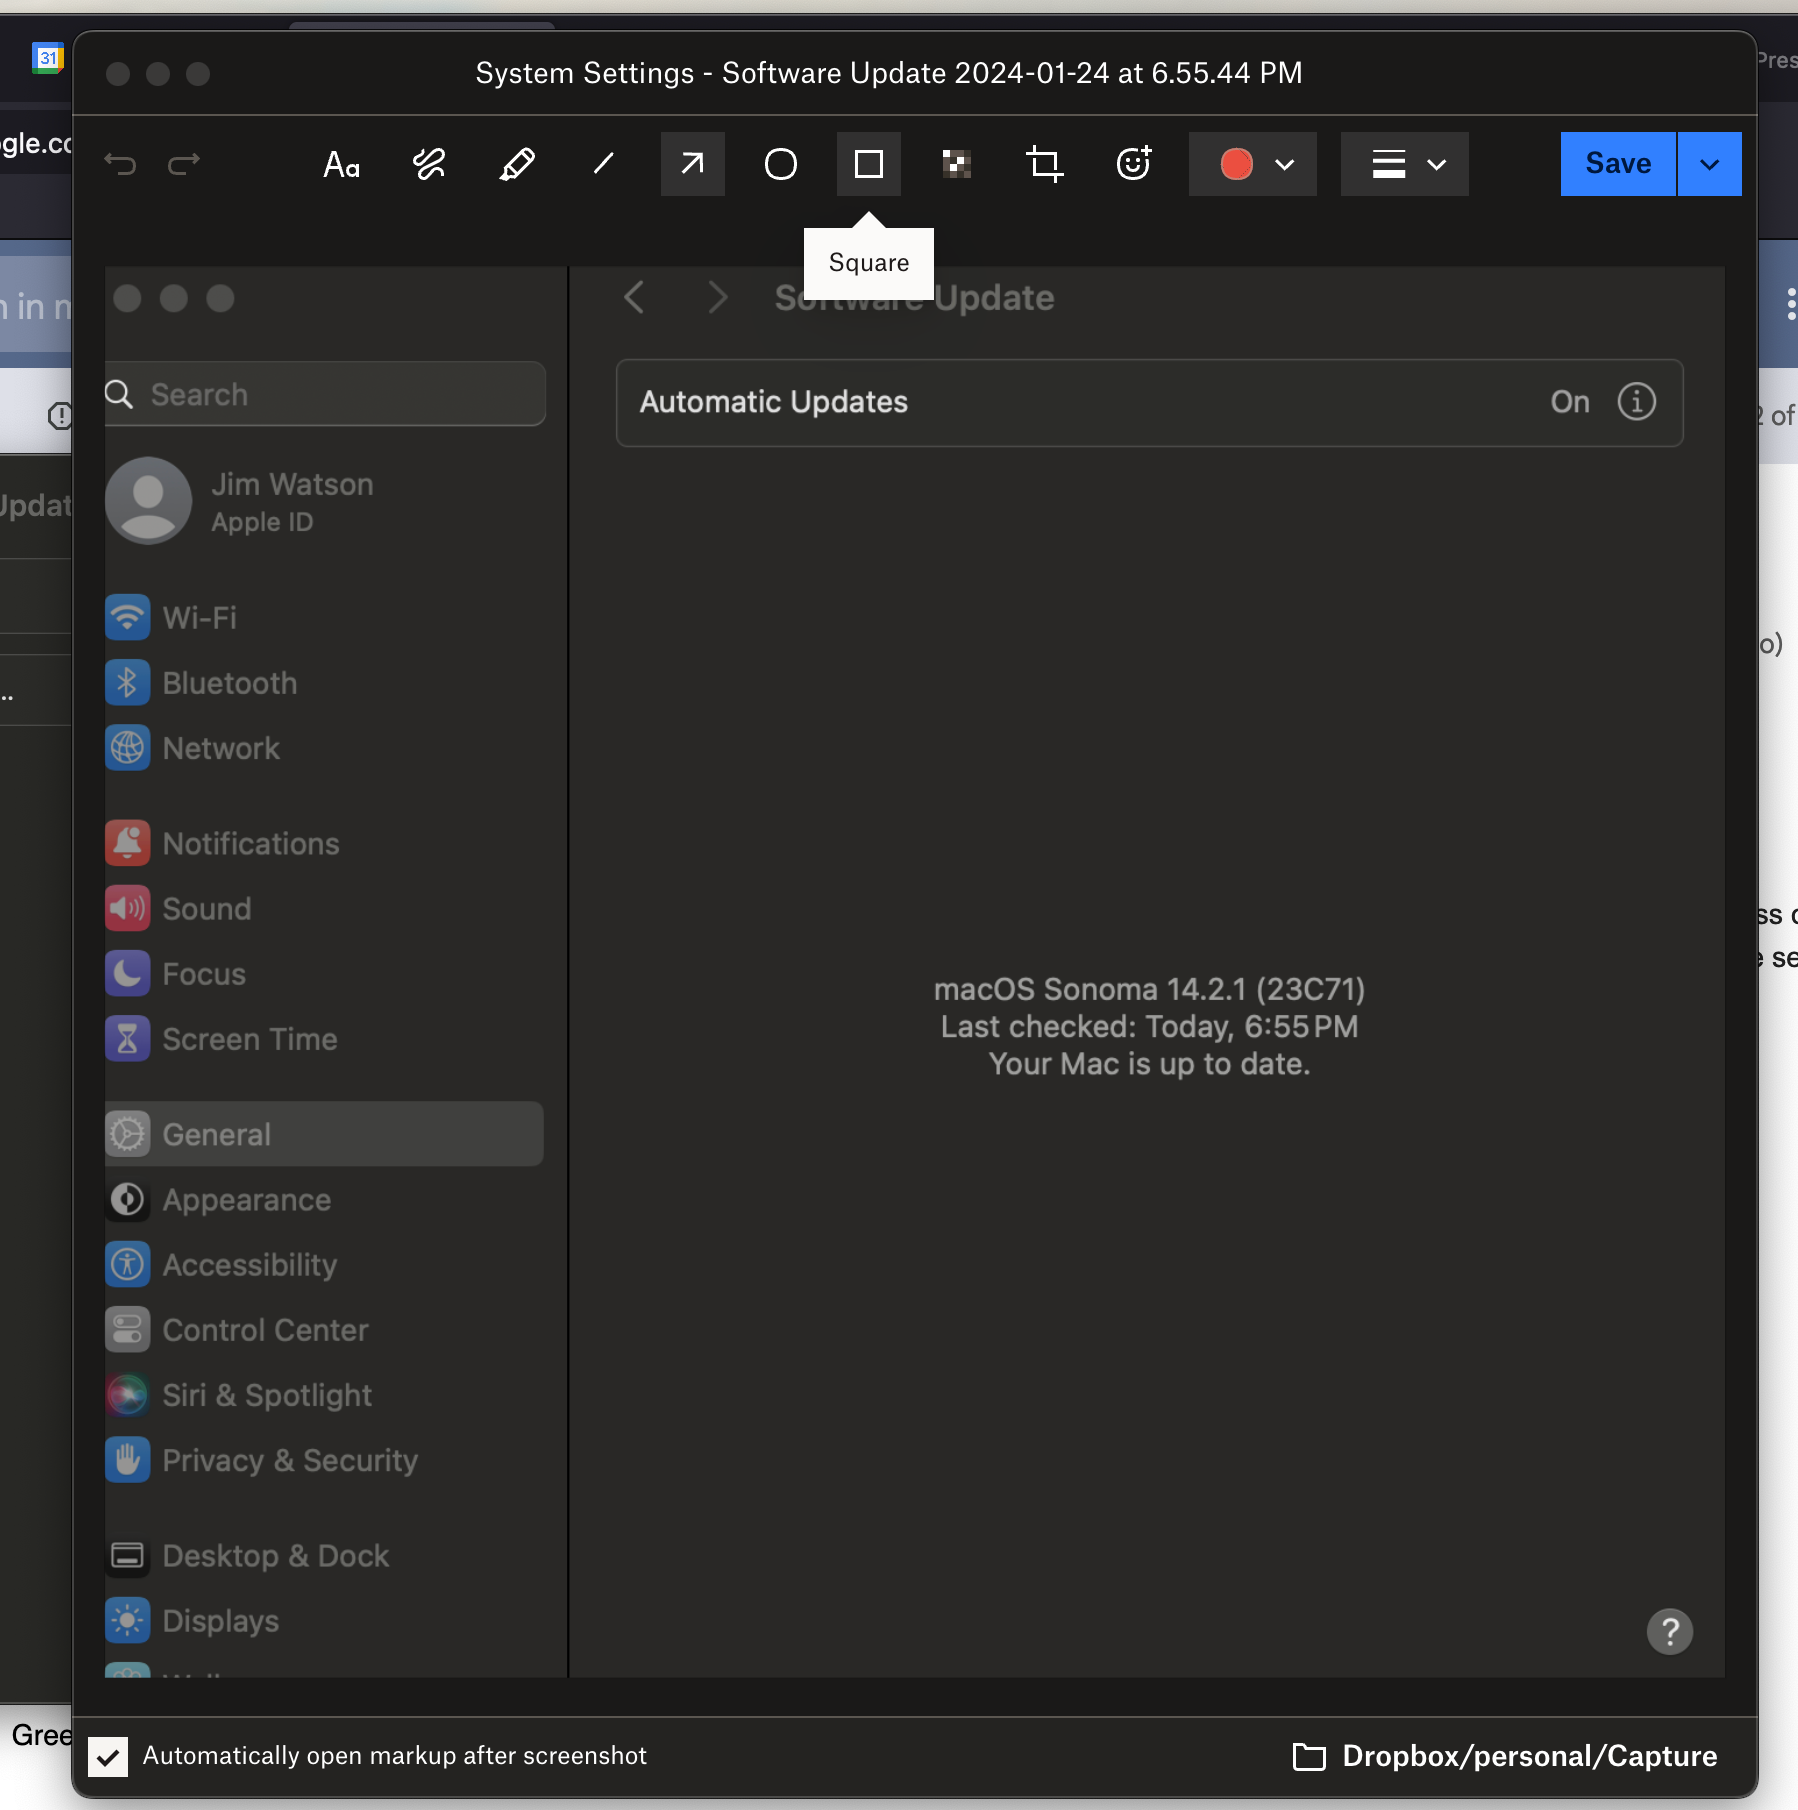Screen dimensions: 1798x1810
Task: Click the Automatic Updates info icon
Action: pos(1637,402)
